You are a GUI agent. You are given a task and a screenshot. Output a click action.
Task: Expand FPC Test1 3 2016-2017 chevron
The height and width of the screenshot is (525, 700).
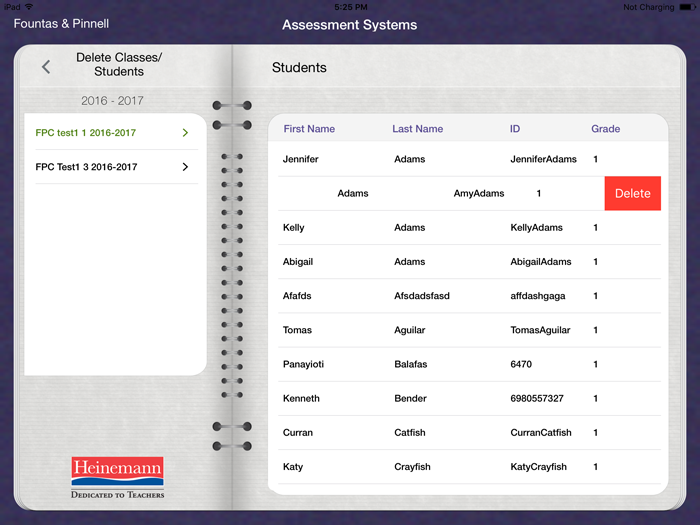point(185,167)
